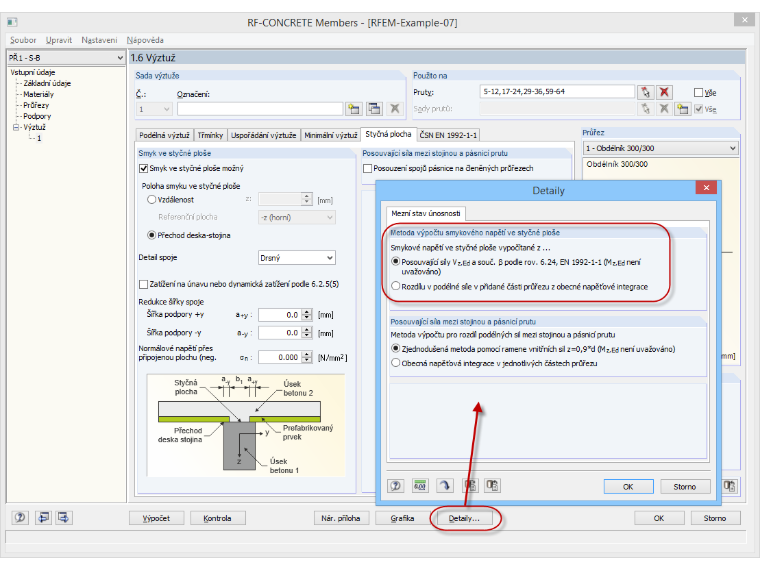Click the last icon in the Detaily icon row
Viewport: 760px width, 570px height.
tap(492, 485)
